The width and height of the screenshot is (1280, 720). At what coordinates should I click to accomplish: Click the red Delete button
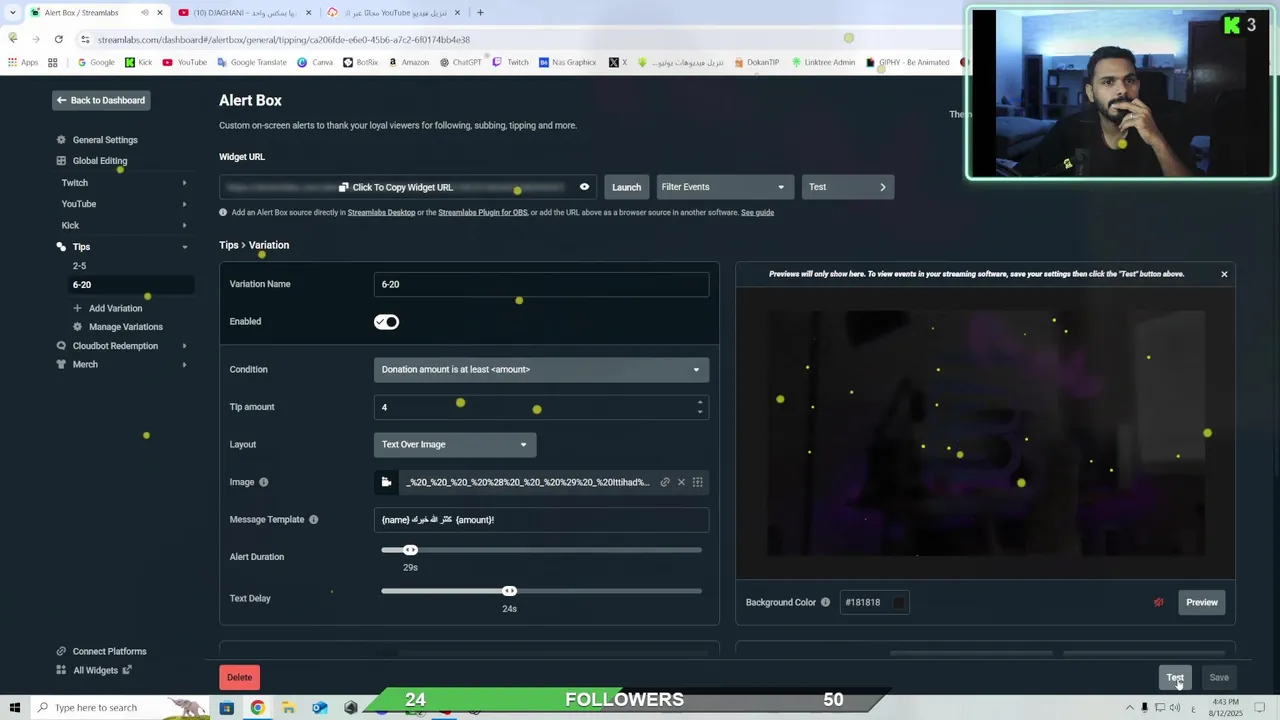tap(239, 678)
